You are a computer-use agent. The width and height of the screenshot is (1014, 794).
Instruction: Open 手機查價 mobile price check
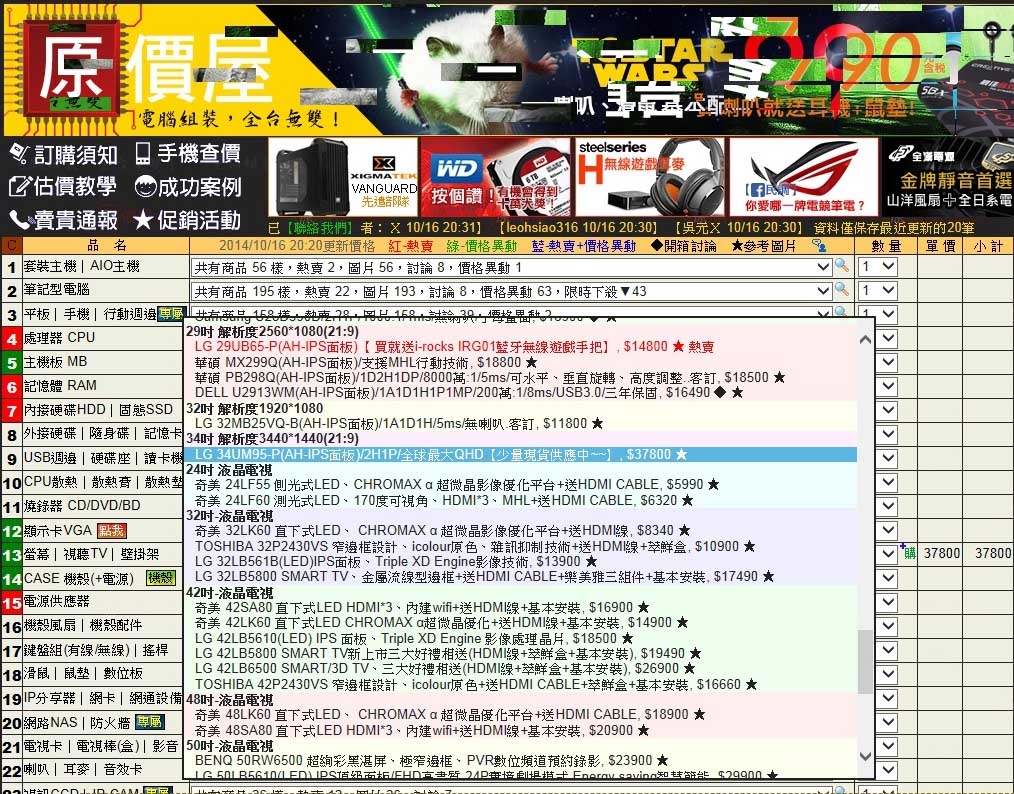point(188,153)
